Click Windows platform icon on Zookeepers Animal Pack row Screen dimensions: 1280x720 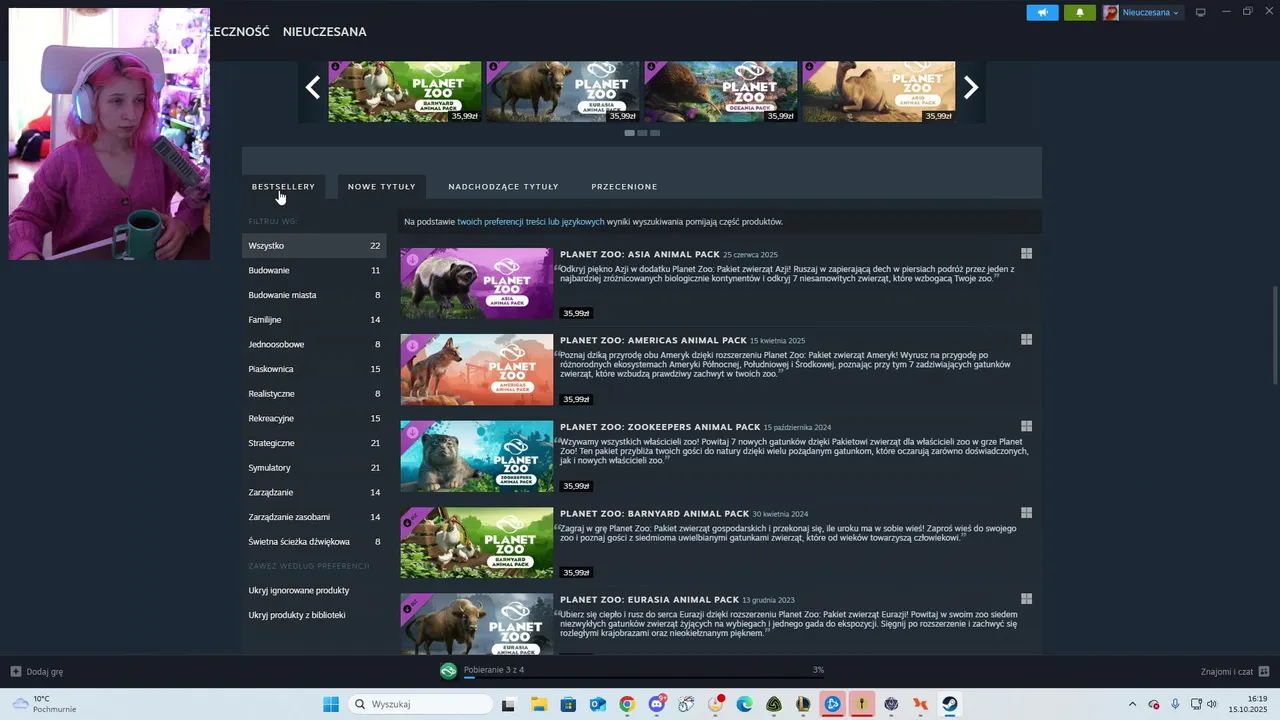point(1026,427)
